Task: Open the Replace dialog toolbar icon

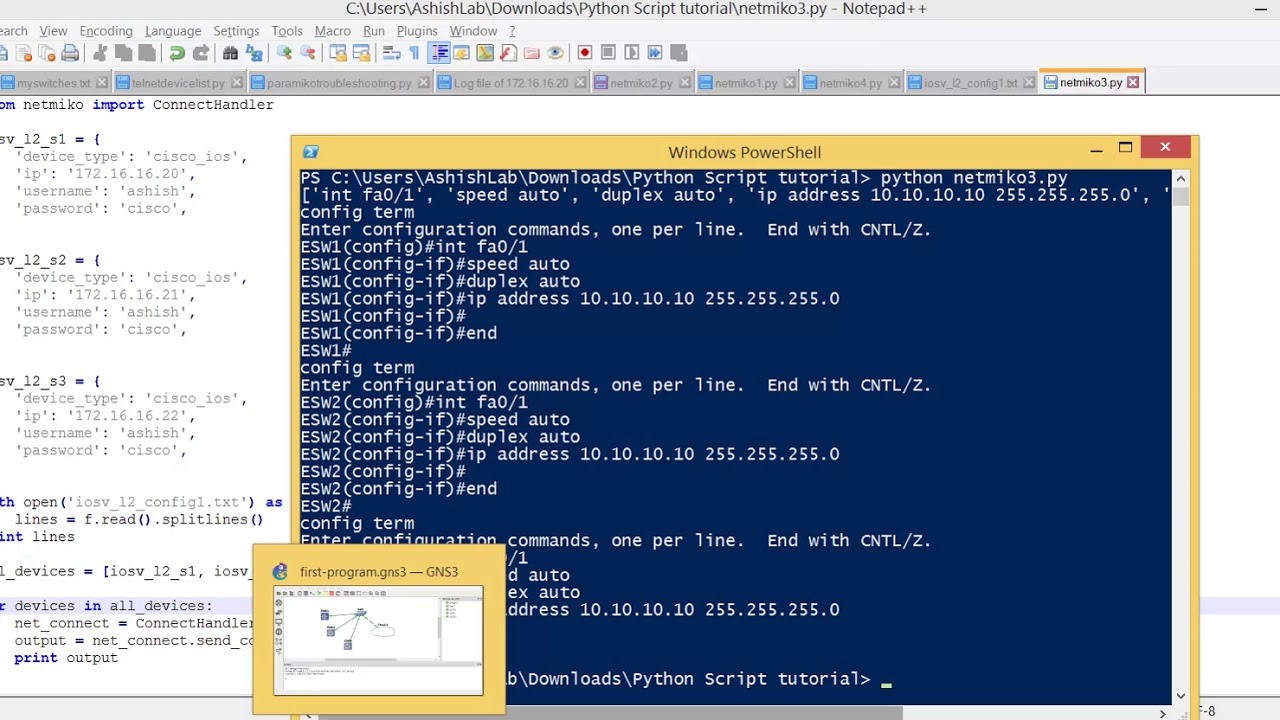Action: click(x=254, y=52)
